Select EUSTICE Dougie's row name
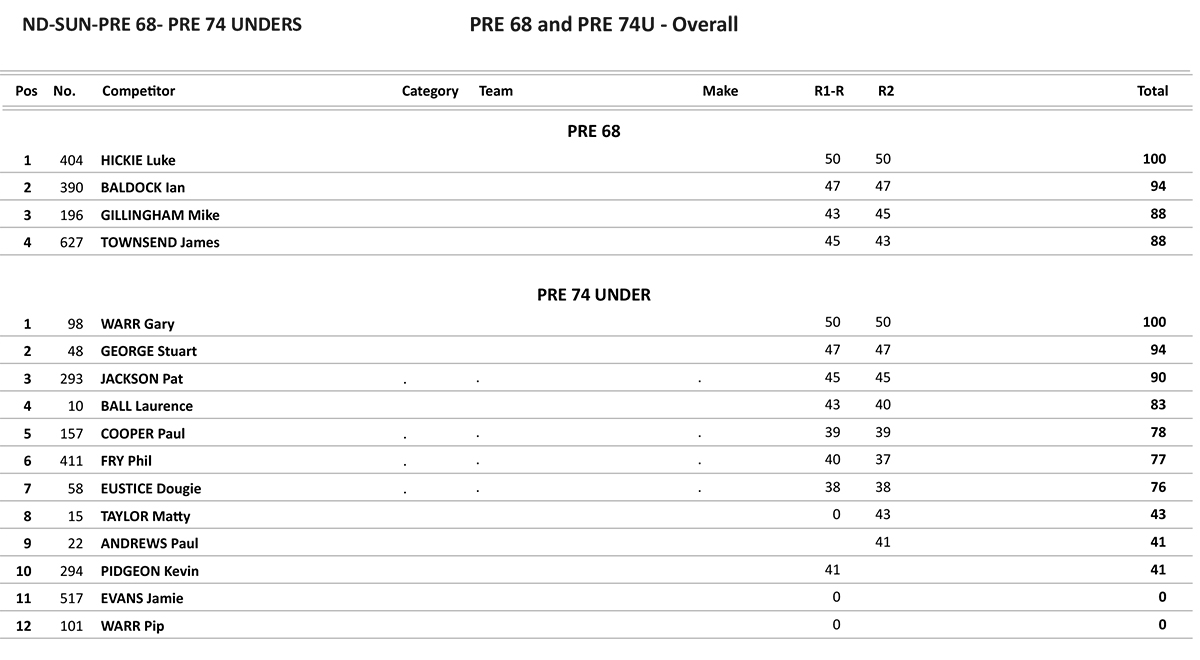Screen dimensions: 1200x660 [x=151, y=489]
